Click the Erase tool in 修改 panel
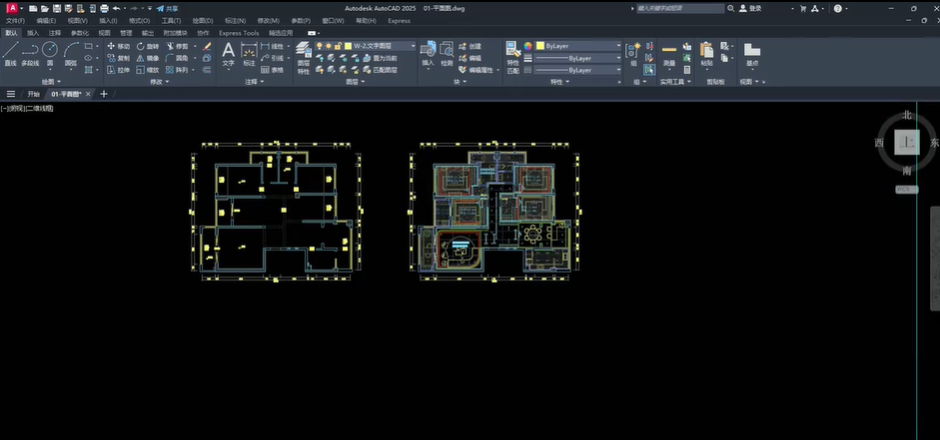Image resolution: width=940 pixels, height=440 pixels. click(x=207, y=46)
